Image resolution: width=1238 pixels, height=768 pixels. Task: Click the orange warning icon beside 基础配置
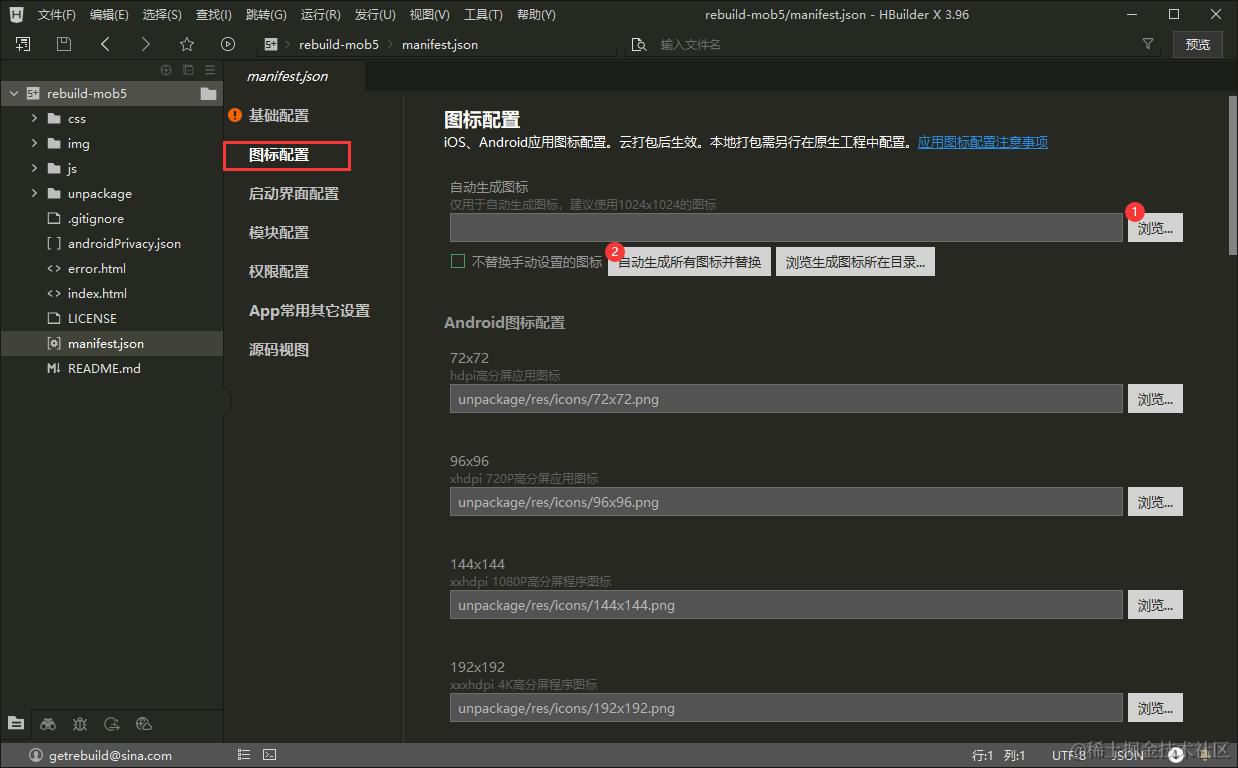pyautogui.click(x=235, y=115)
